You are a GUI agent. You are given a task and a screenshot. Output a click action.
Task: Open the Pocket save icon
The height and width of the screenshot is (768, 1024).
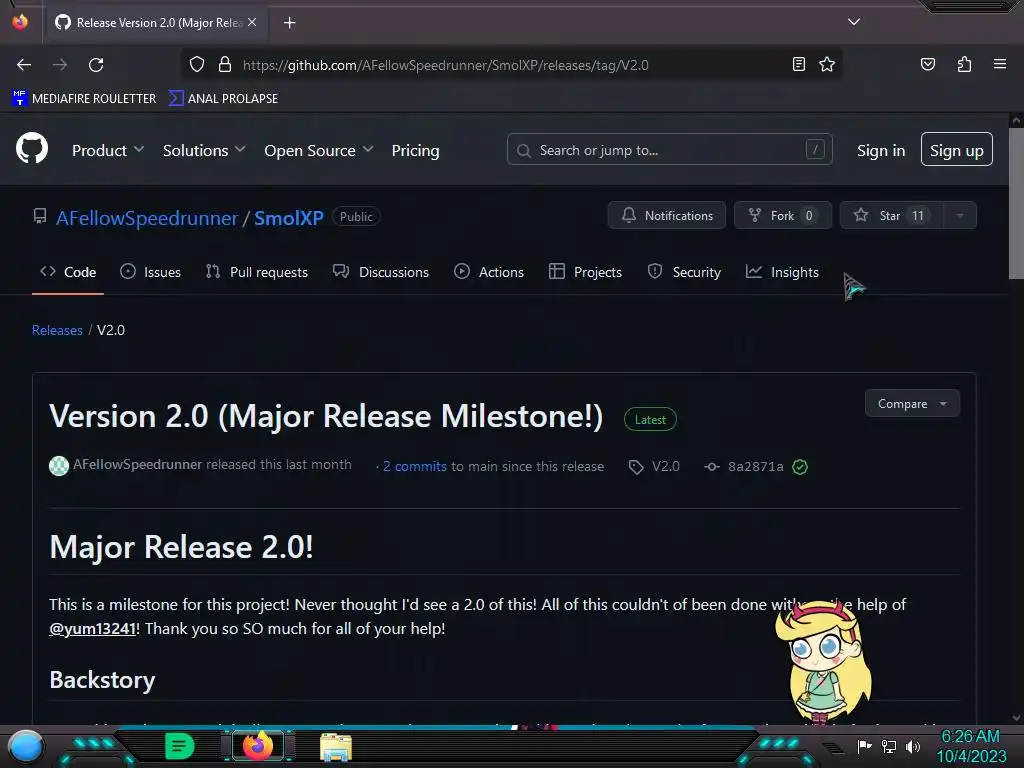click(927, 64)
